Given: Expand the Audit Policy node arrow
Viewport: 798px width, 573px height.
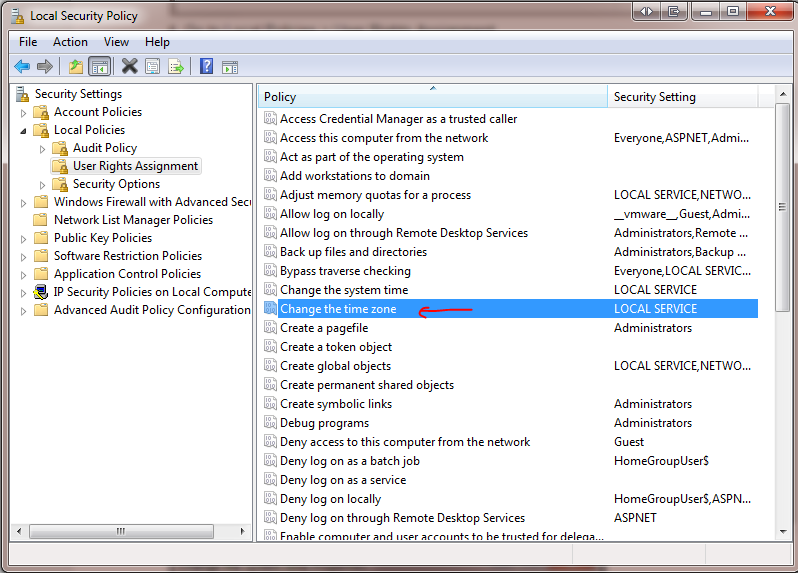Looking at the screenshot, I should tap(42, 149).
